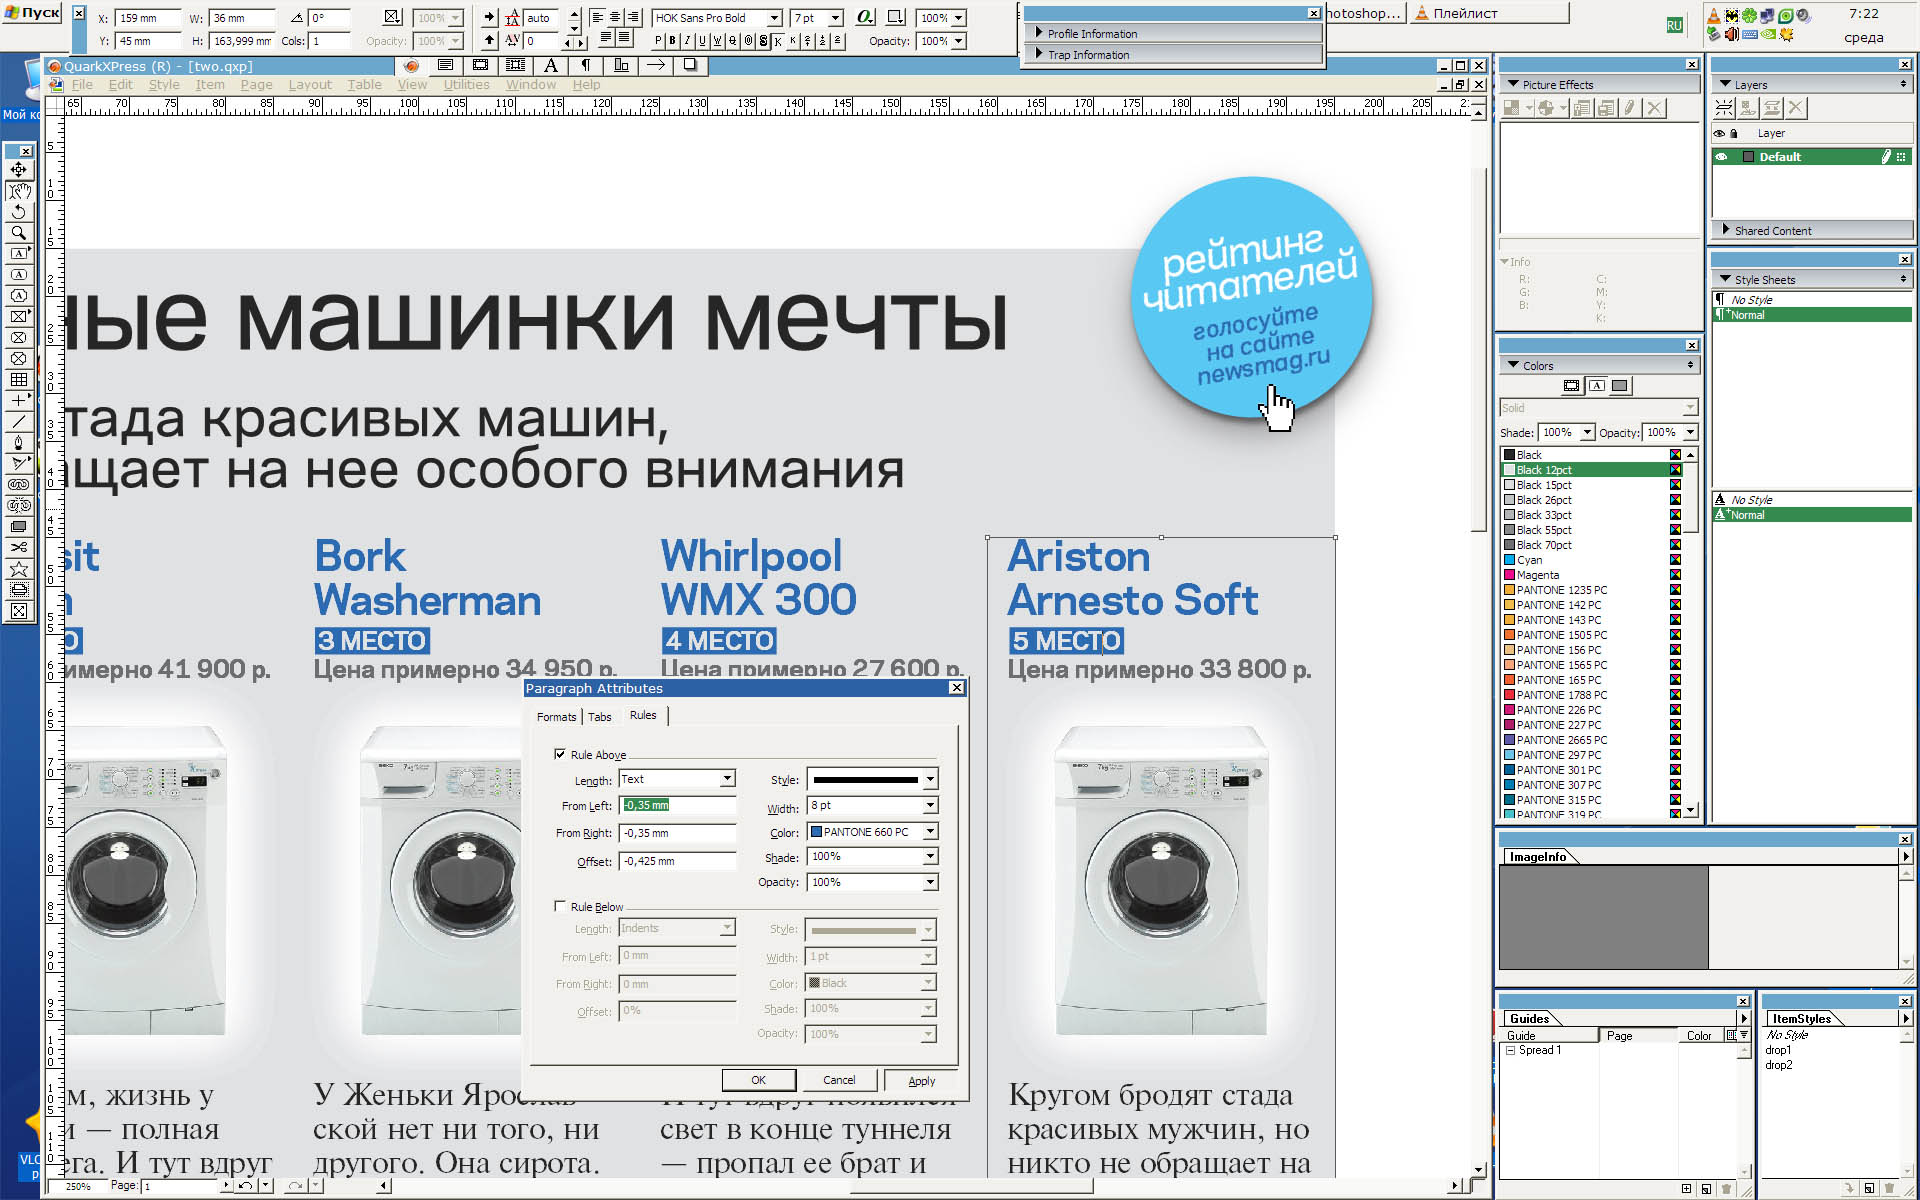Click the Underline type style button
This screenshot has height=1200, width=1920.
(x=702, y=41)
